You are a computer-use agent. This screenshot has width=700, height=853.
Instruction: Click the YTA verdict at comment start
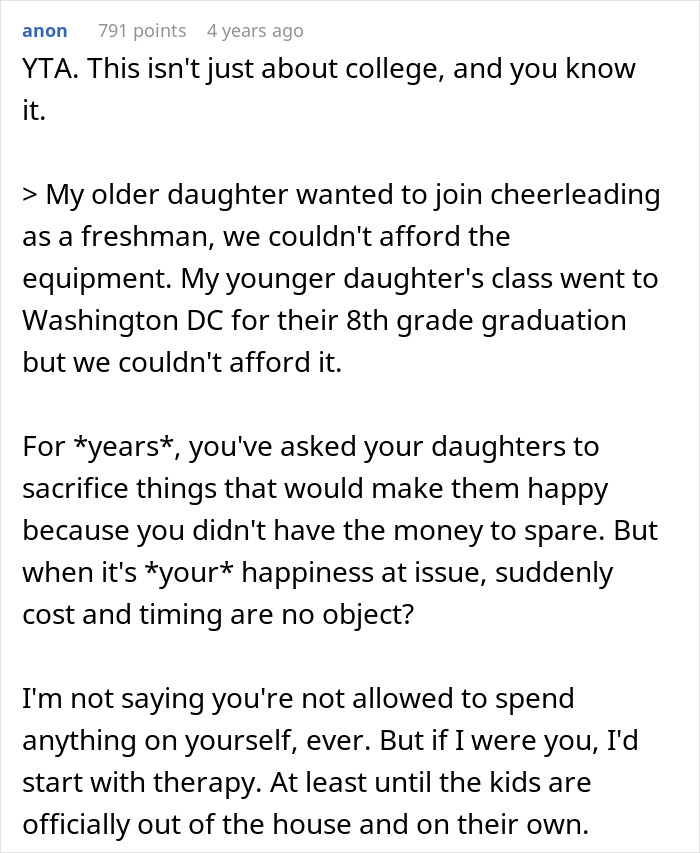tap(46, 69)
